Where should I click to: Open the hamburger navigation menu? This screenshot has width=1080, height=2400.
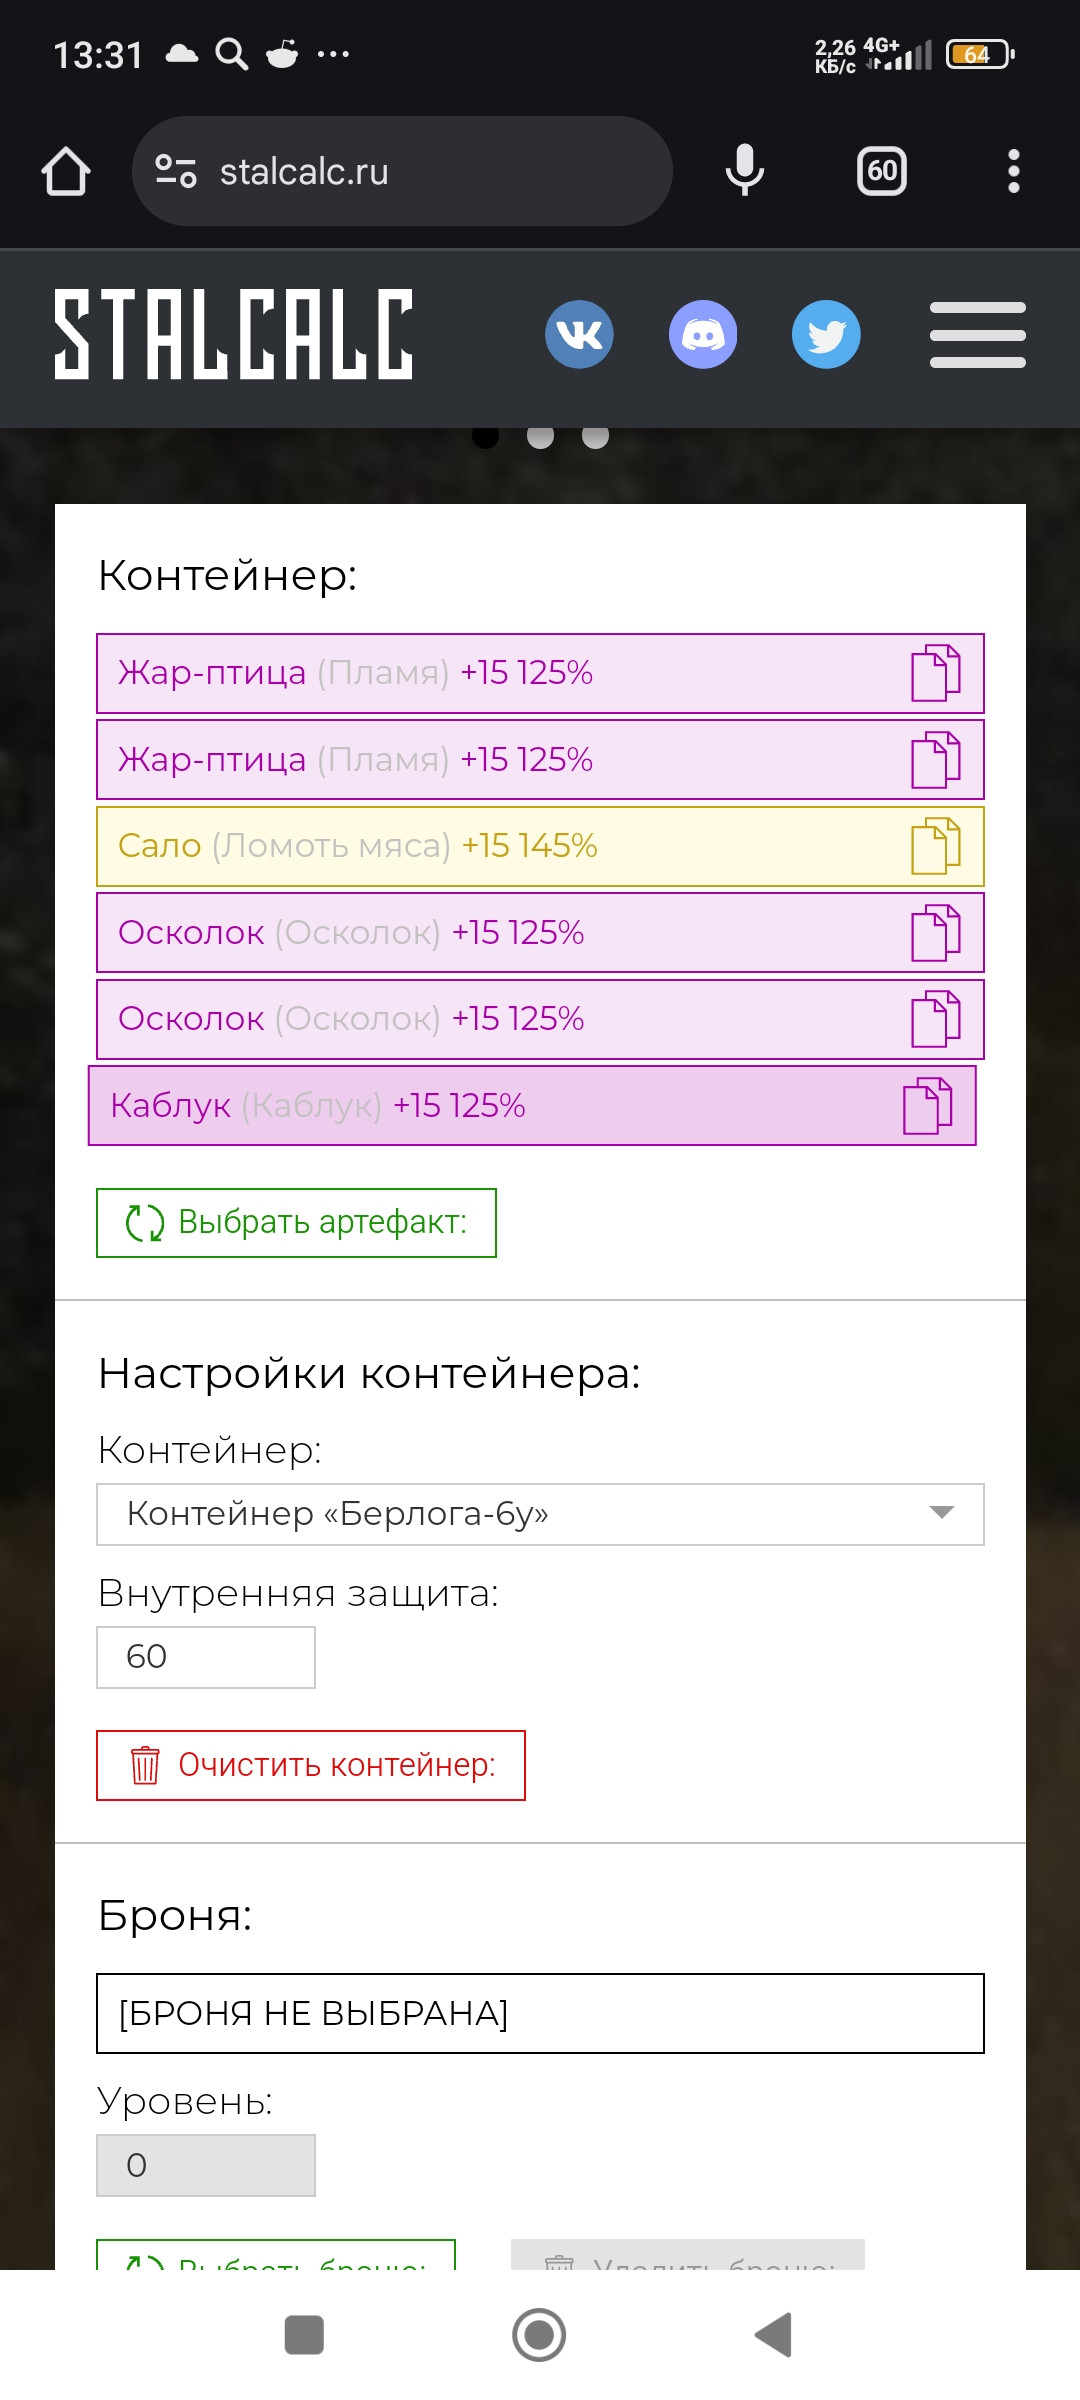click(x=977, y=335)
